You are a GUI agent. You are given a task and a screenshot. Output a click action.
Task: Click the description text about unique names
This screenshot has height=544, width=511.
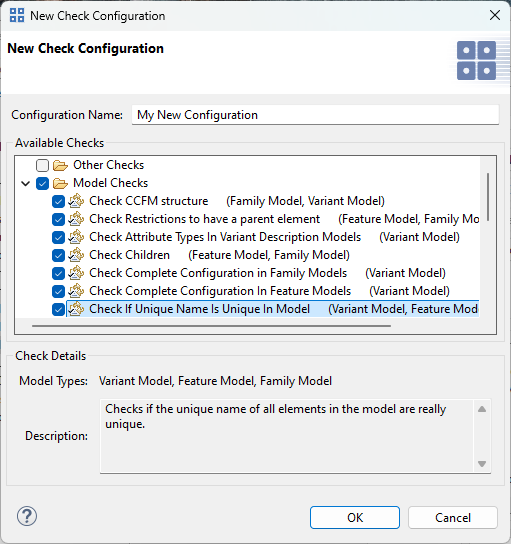coord(276,416)
